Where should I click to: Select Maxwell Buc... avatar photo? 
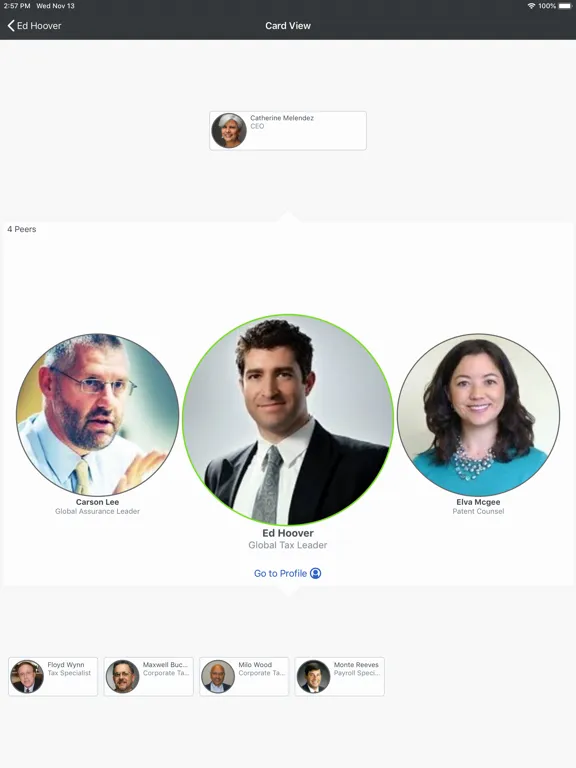(x=122, y=676)
